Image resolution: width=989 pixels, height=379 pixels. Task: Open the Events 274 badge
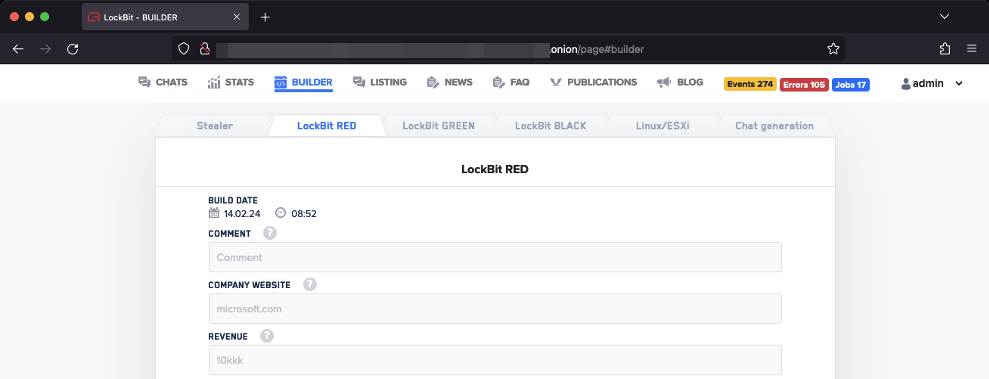coord(750,85)
